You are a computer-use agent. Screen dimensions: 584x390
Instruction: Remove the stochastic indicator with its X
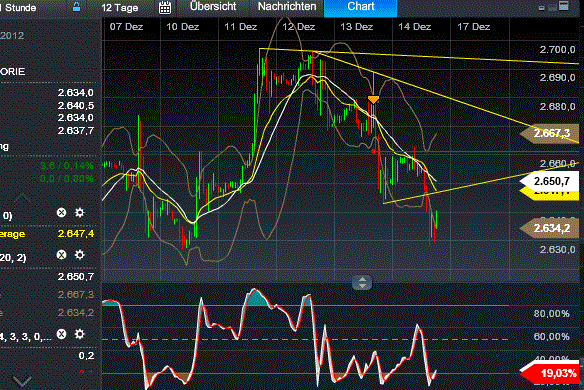click(x=61, y=334)
